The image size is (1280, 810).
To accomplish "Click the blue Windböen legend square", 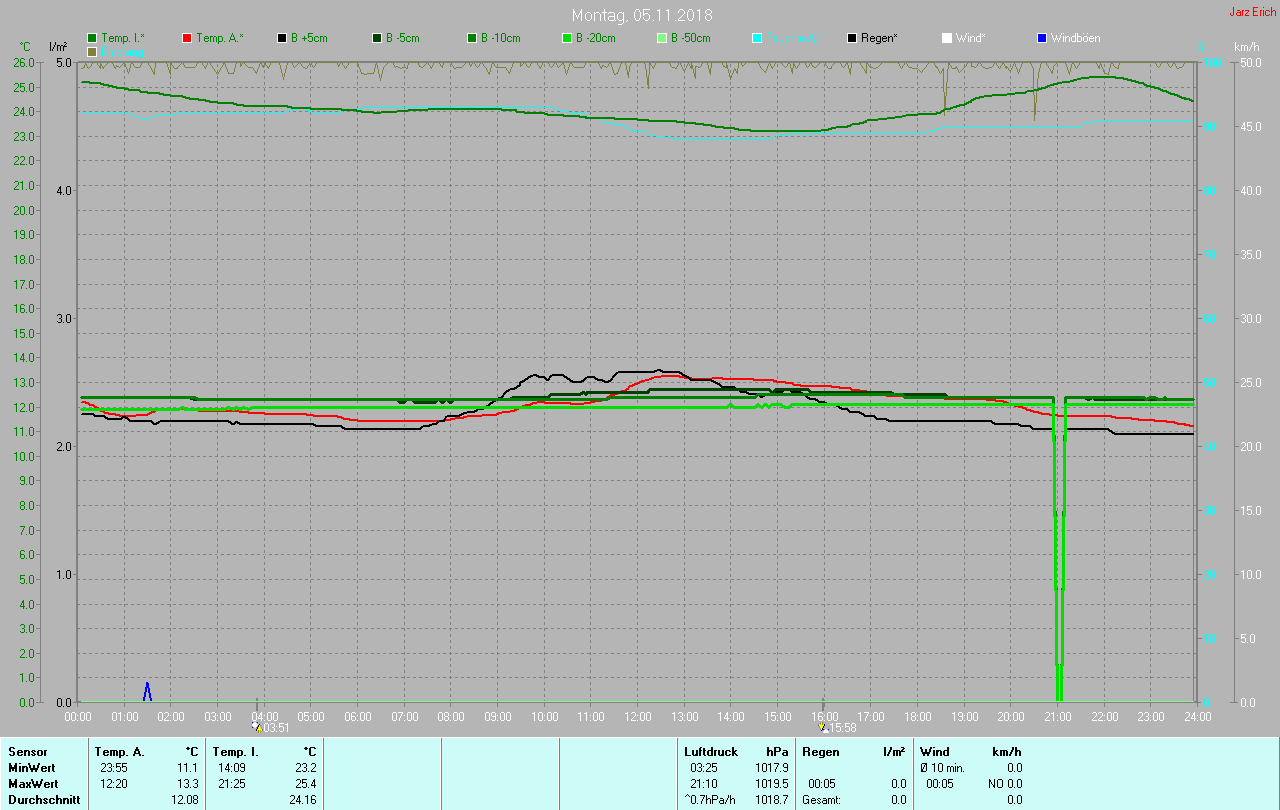I will [x=1042, y=38].
